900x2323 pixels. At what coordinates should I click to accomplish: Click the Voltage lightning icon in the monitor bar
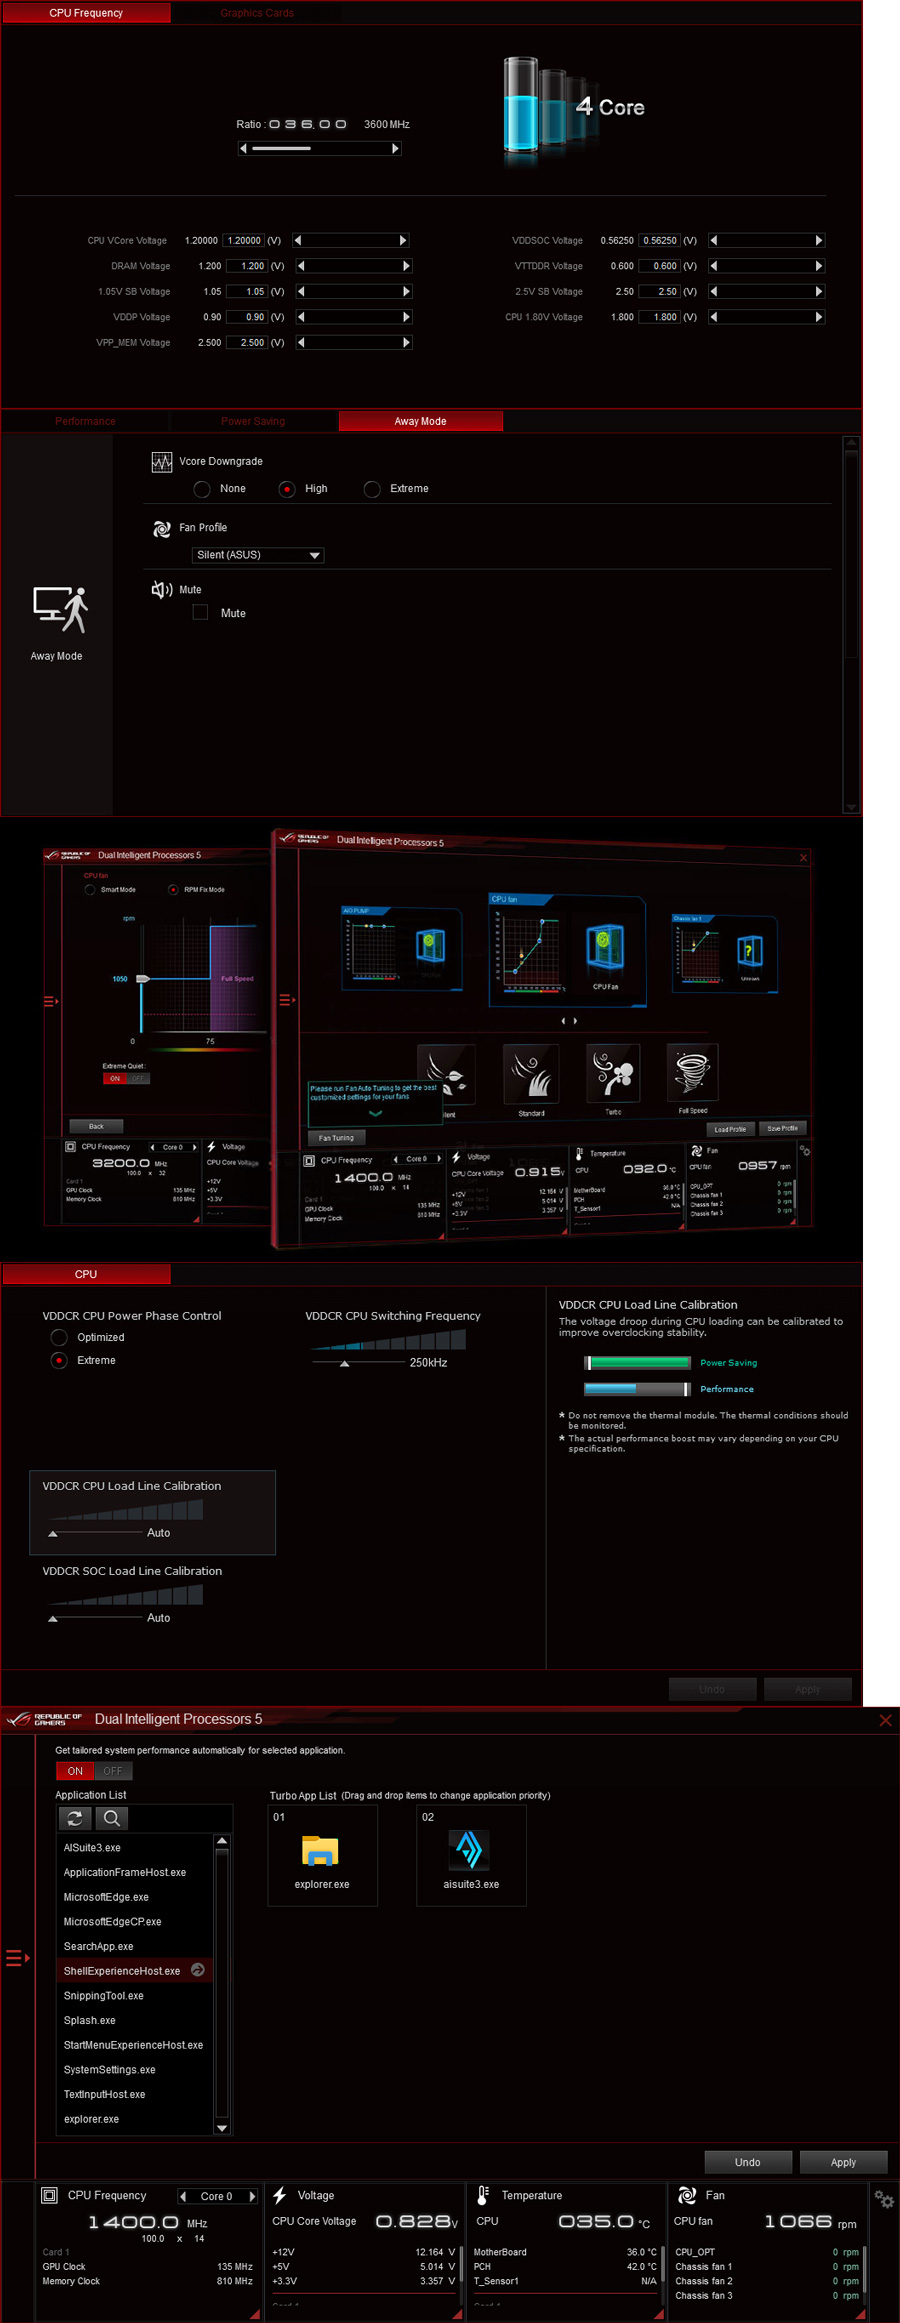[280, 2195]
